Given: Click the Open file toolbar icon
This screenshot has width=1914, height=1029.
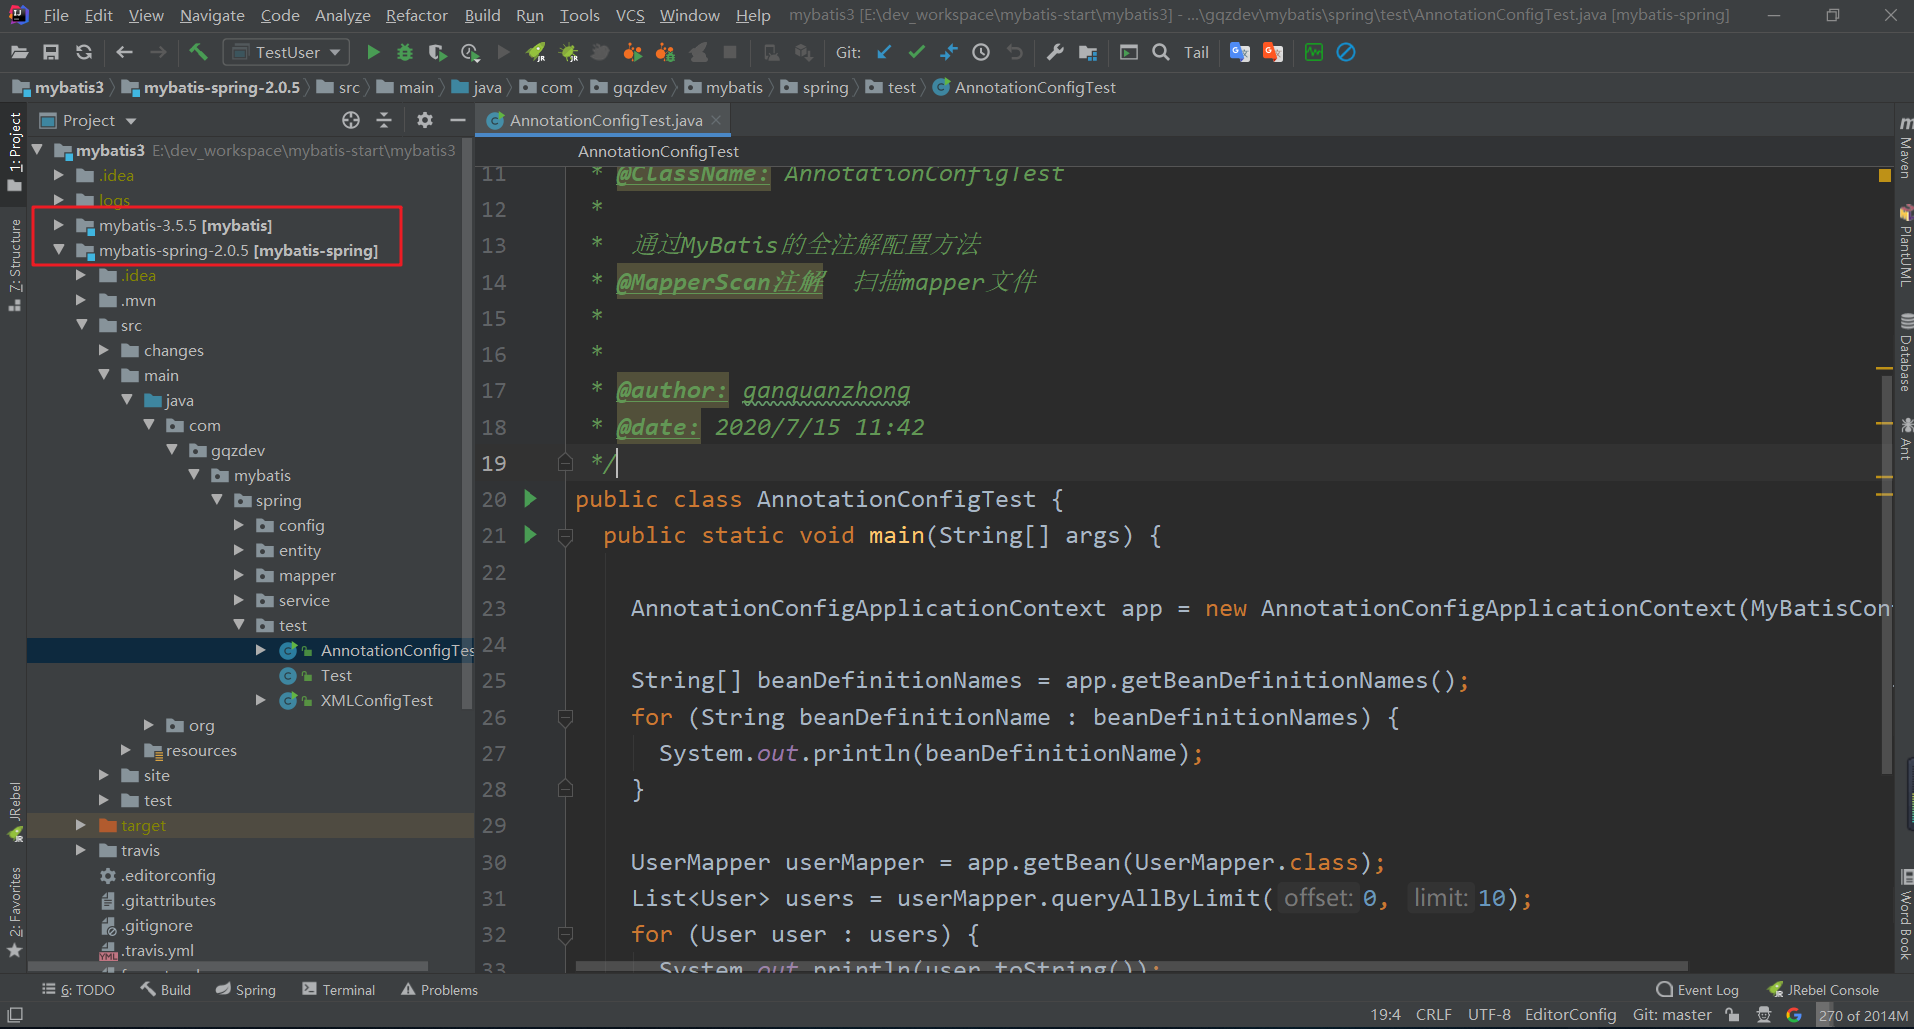Looking at the screenshot, I should click(x=19, y=52).
